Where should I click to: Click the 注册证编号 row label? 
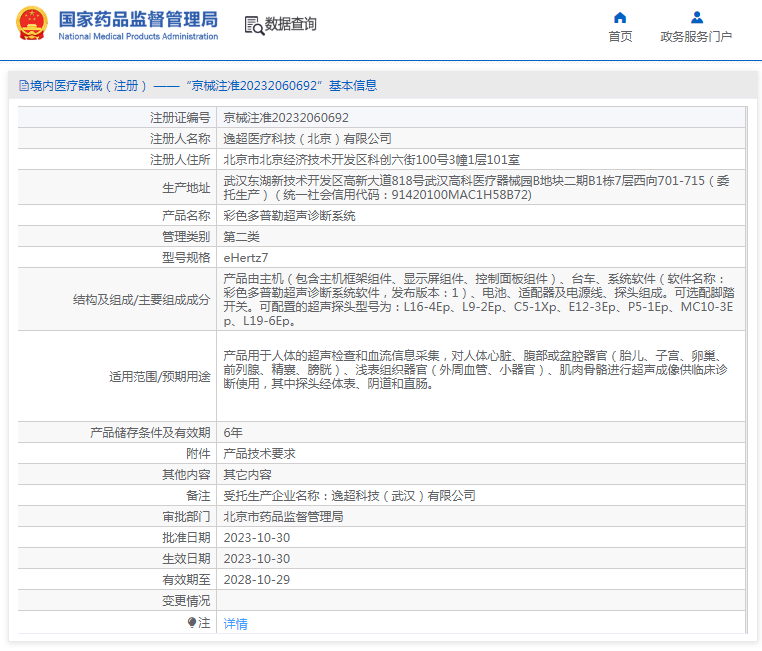(180, 118)
